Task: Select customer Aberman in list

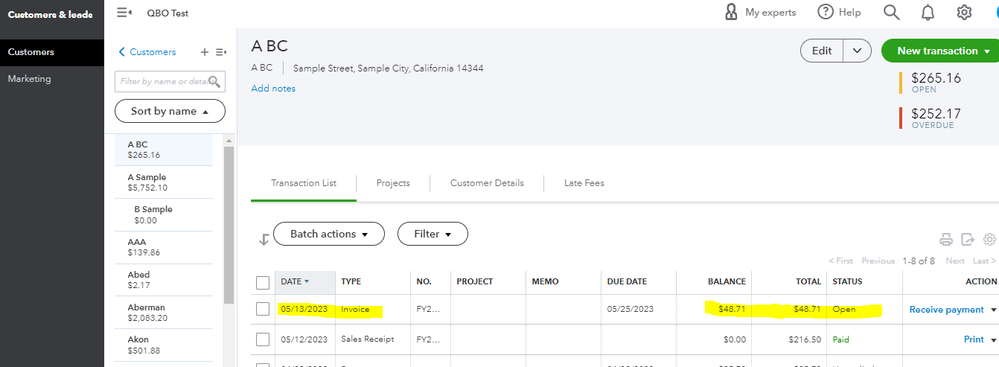Action: click(x=164, y=312)
